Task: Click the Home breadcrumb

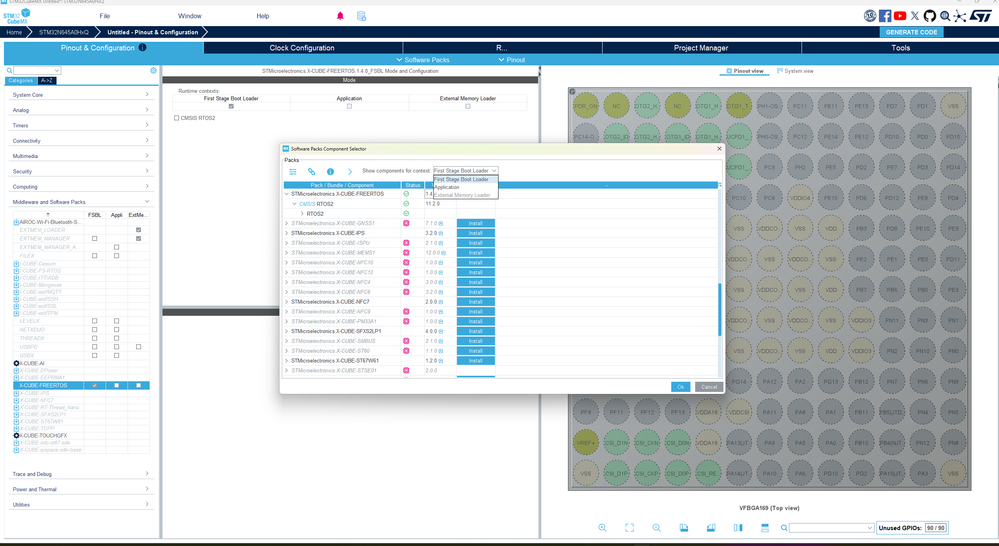Action: coord(14,32)
